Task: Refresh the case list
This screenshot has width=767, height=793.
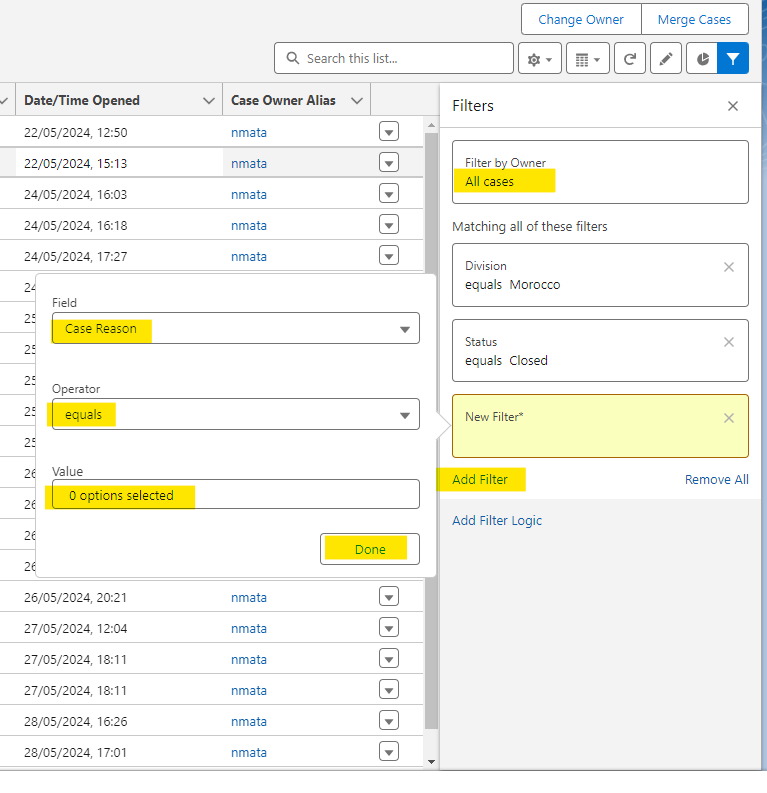Action: 629,59
